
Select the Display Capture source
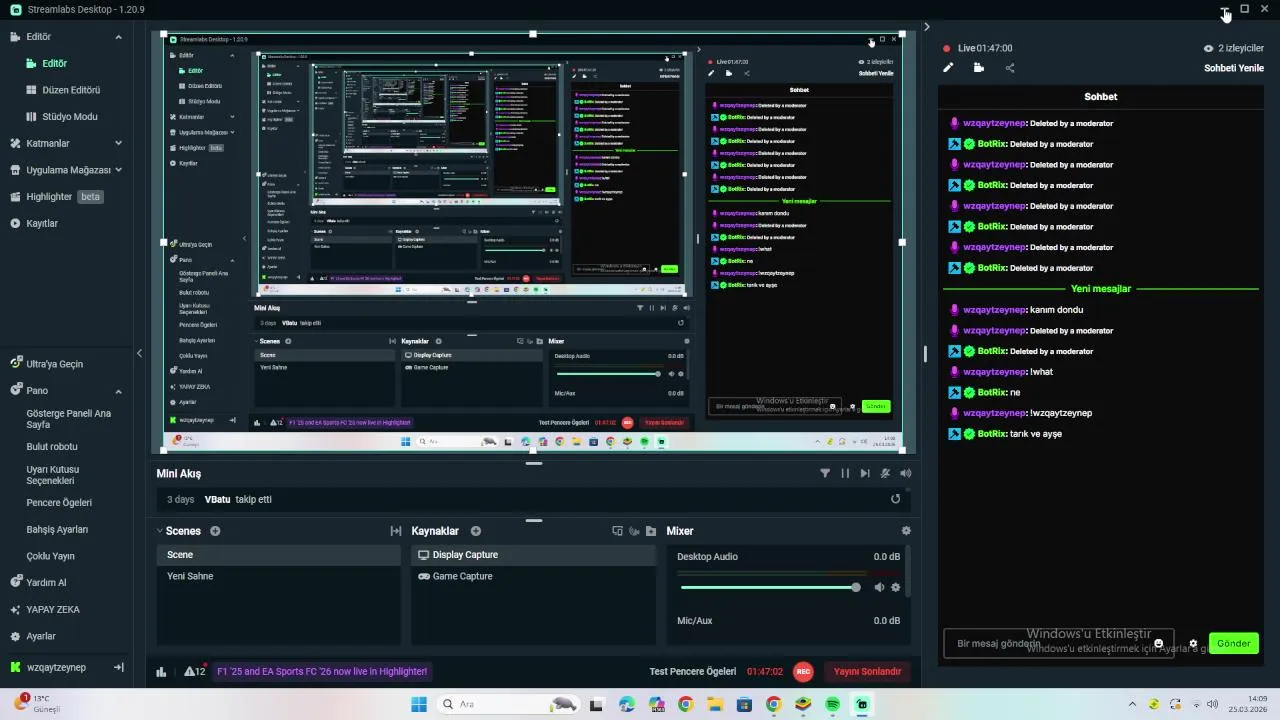pyautogui.click(x=533, y=555)
